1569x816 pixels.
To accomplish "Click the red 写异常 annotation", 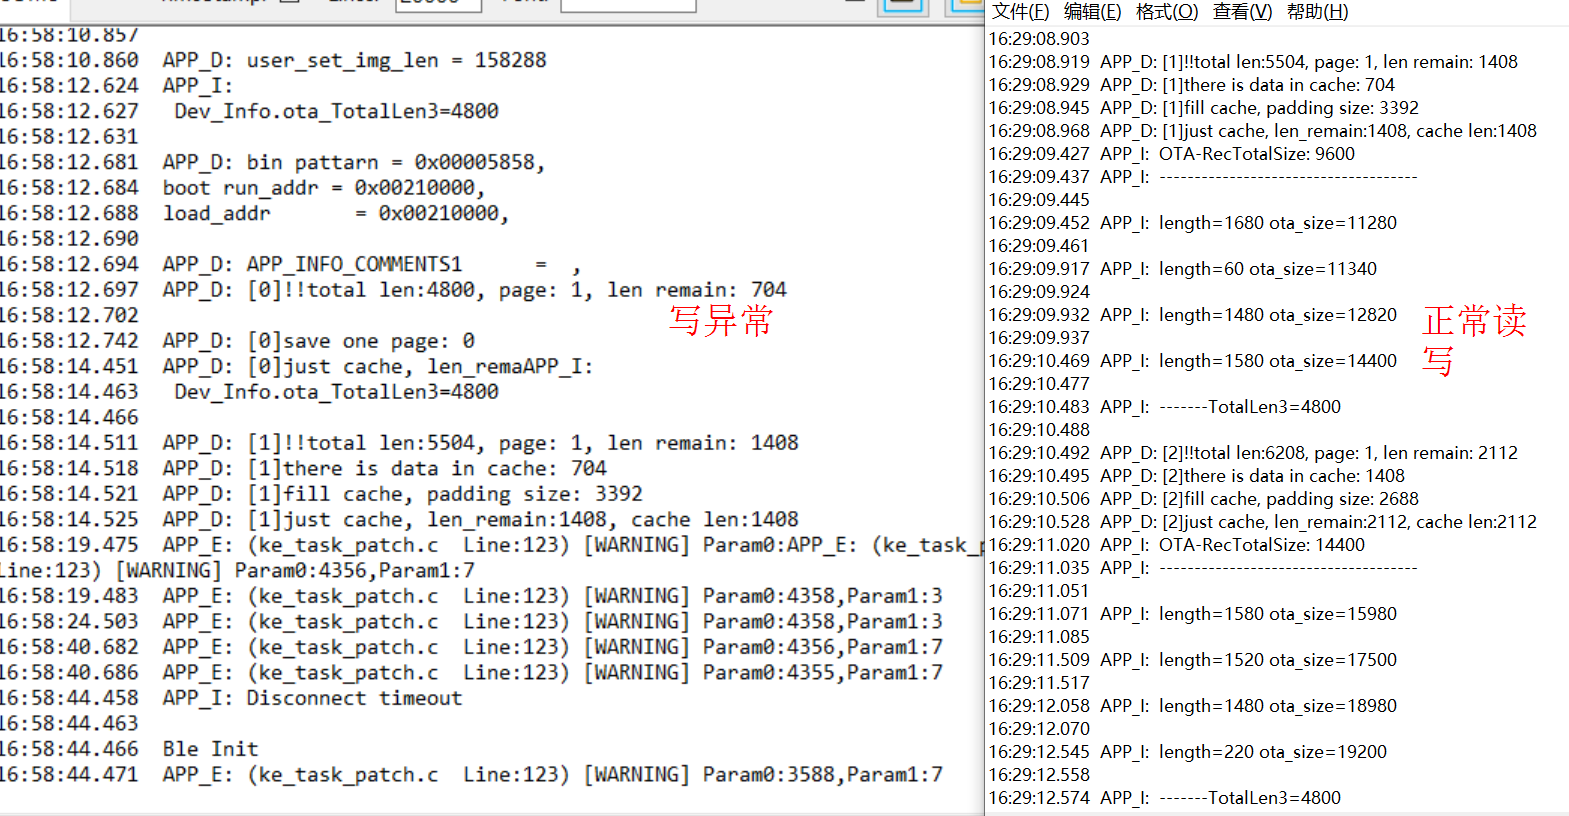I will (x=721, y=321).
